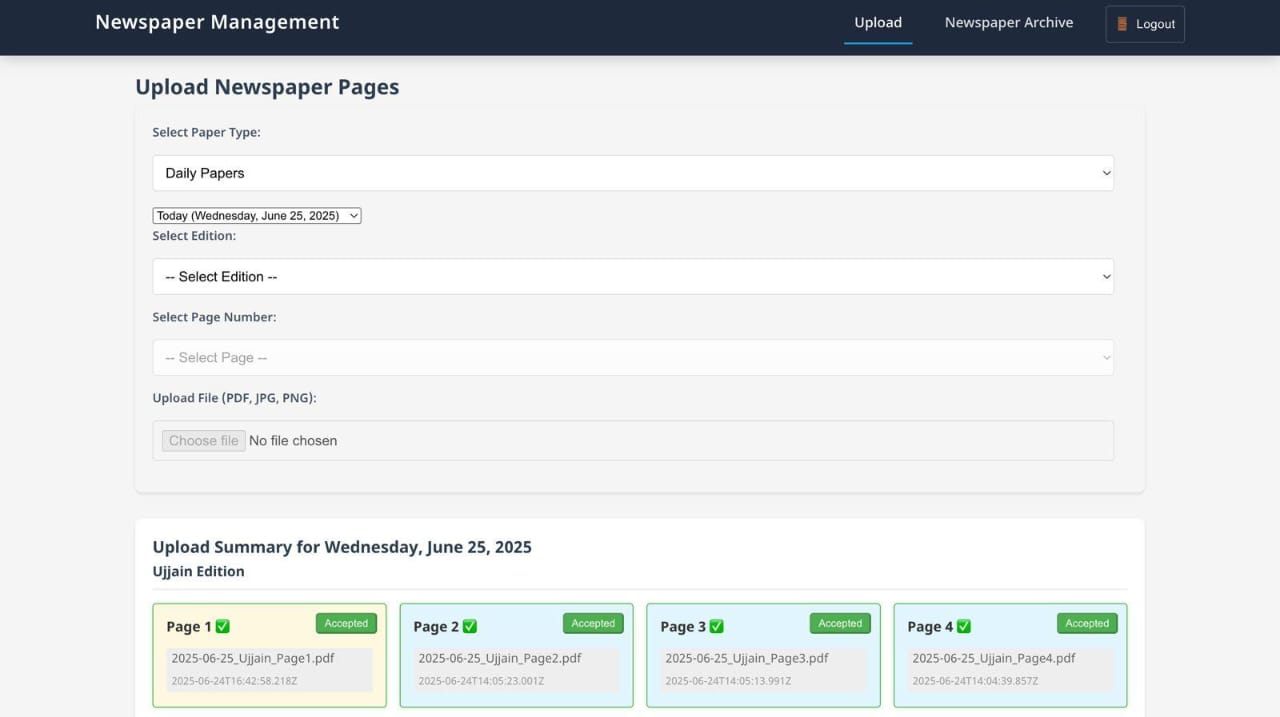The image size is (1280, 717).
Task: Switch to the Upload tab
Action: tap(878, 23)
